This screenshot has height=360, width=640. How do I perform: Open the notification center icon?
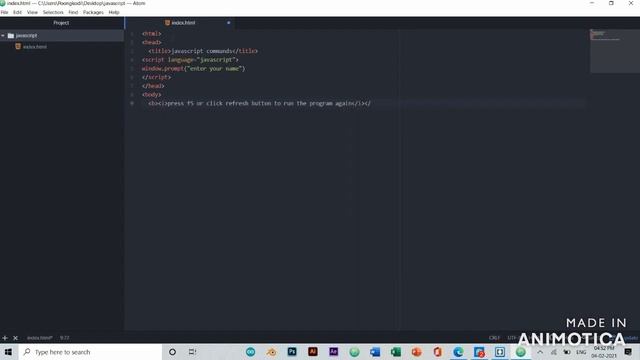tap(628, 352)
